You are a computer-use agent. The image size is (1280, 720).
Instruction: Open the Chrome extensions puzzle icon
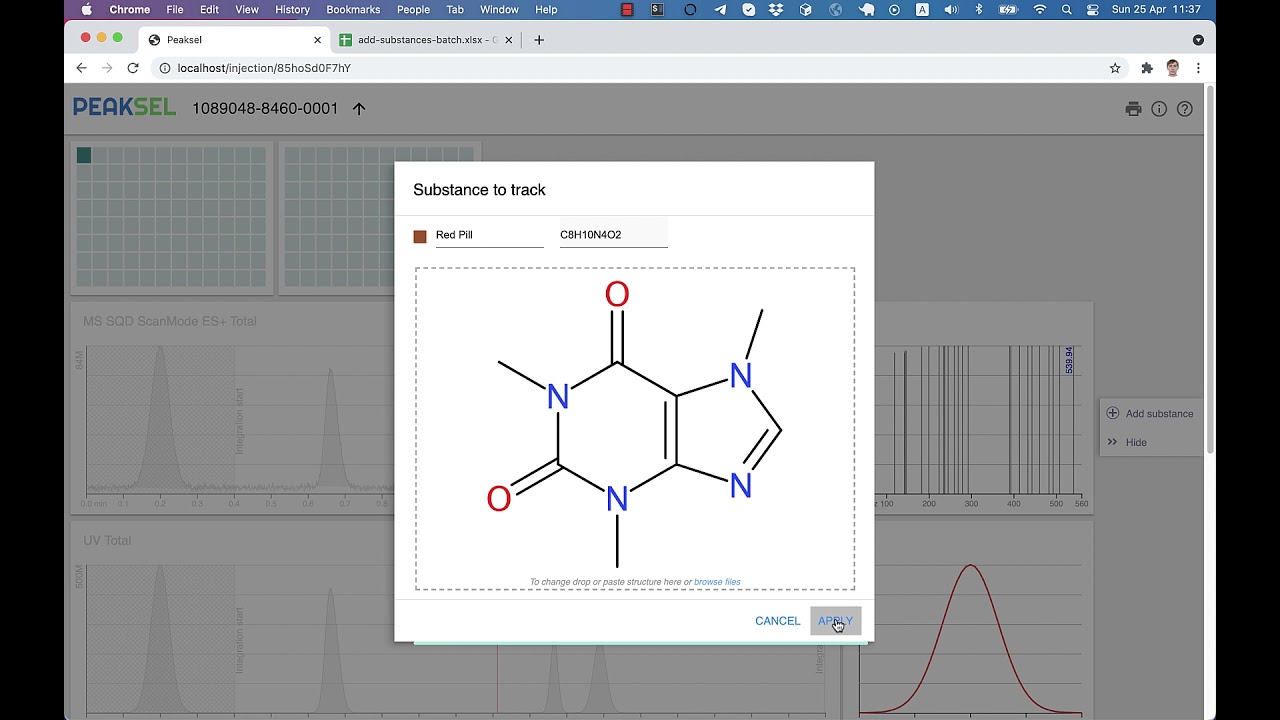[1147, 68]
